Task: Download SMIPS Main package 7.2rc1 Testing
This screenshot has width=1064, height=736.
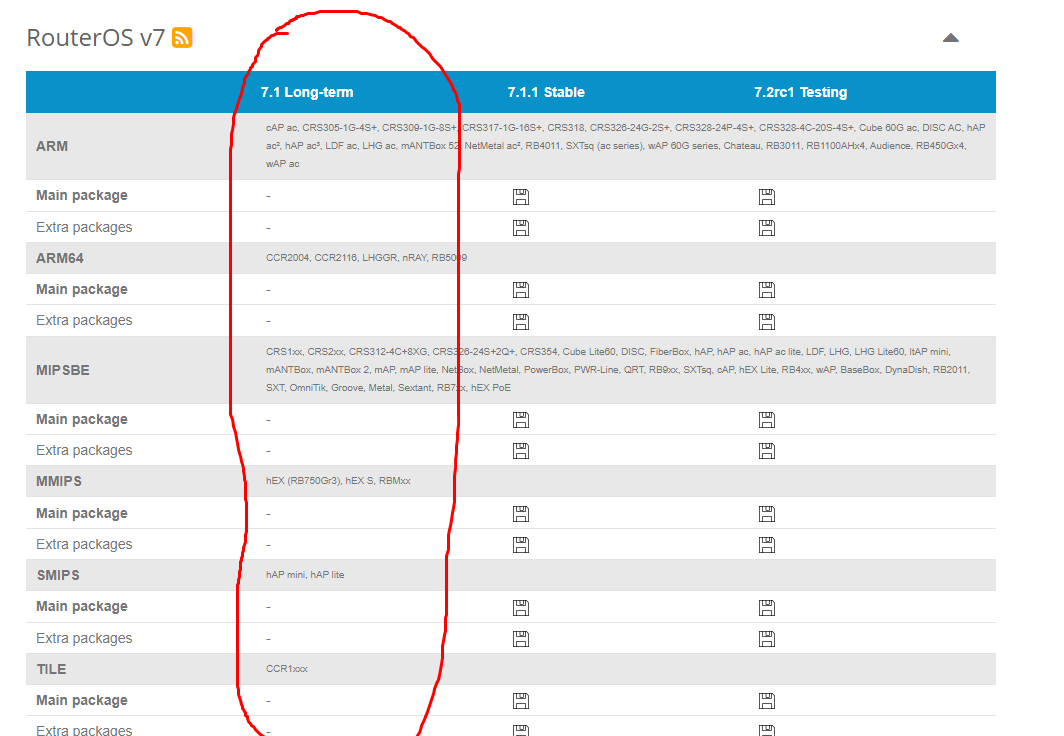Action: pyautogui.click(x=767, y=608)
